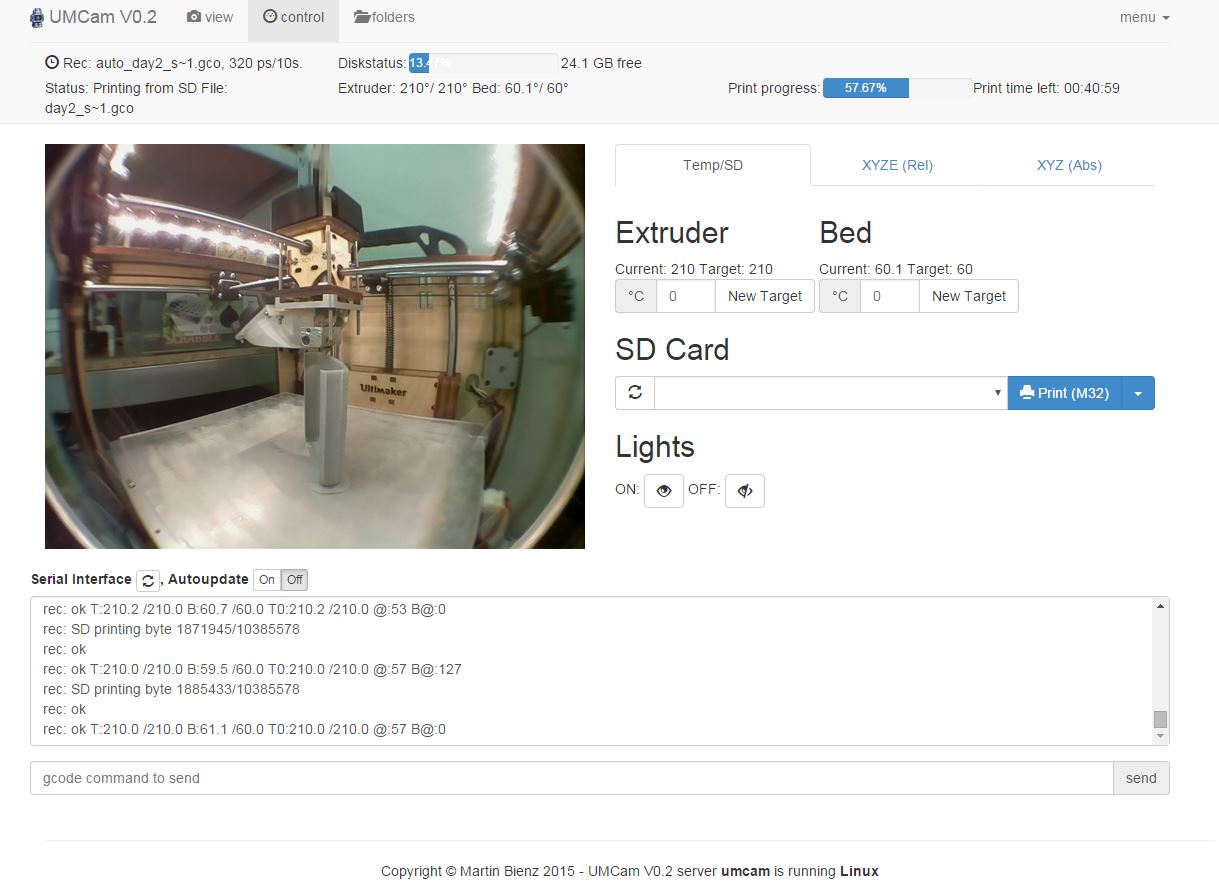Turn lights off with crossed eye icon
Screen dimensions: 1219x887
point(744,491)
